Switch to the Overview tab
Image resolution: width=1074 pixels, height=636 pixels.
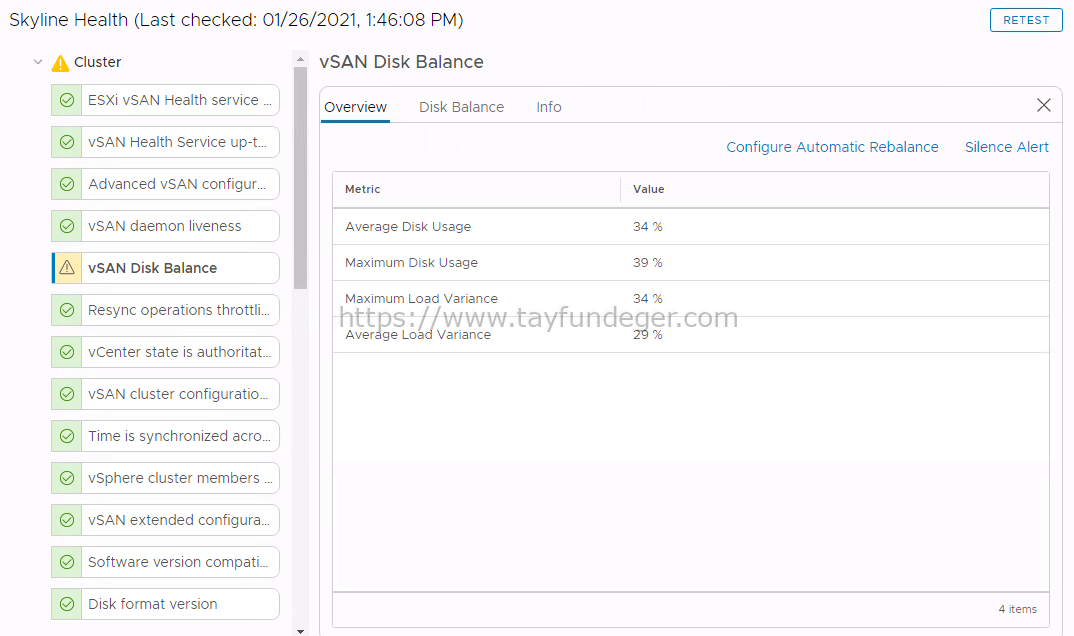pyautogui.click(x=355, y=107)
